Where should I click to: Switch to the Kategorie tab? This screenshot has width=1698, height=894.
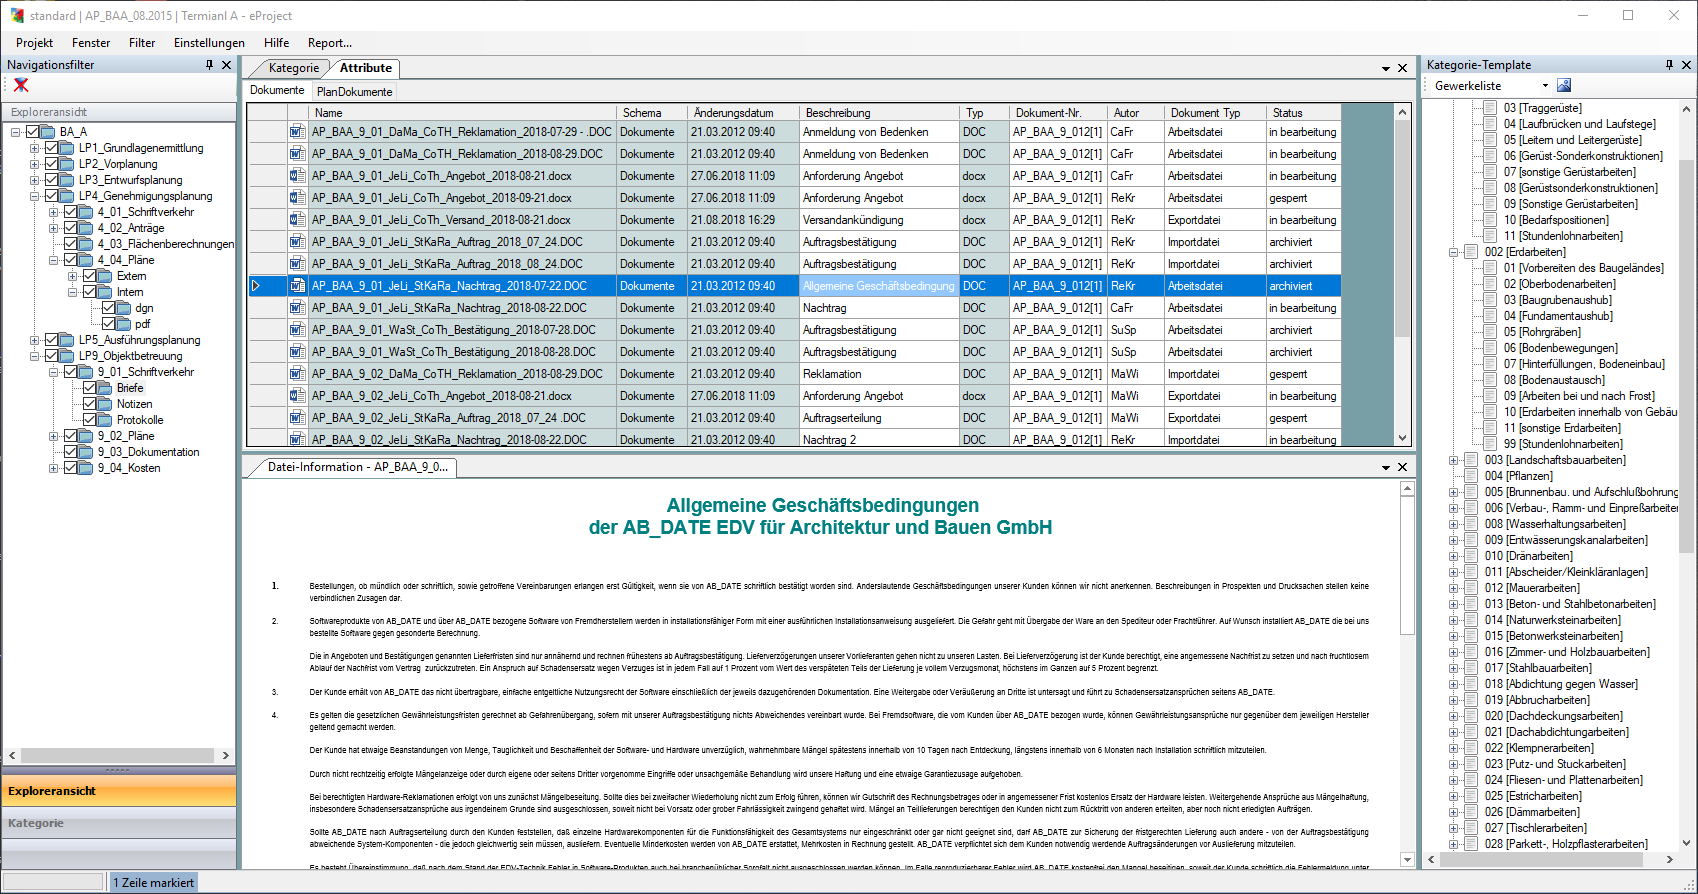tap(293, 68)
